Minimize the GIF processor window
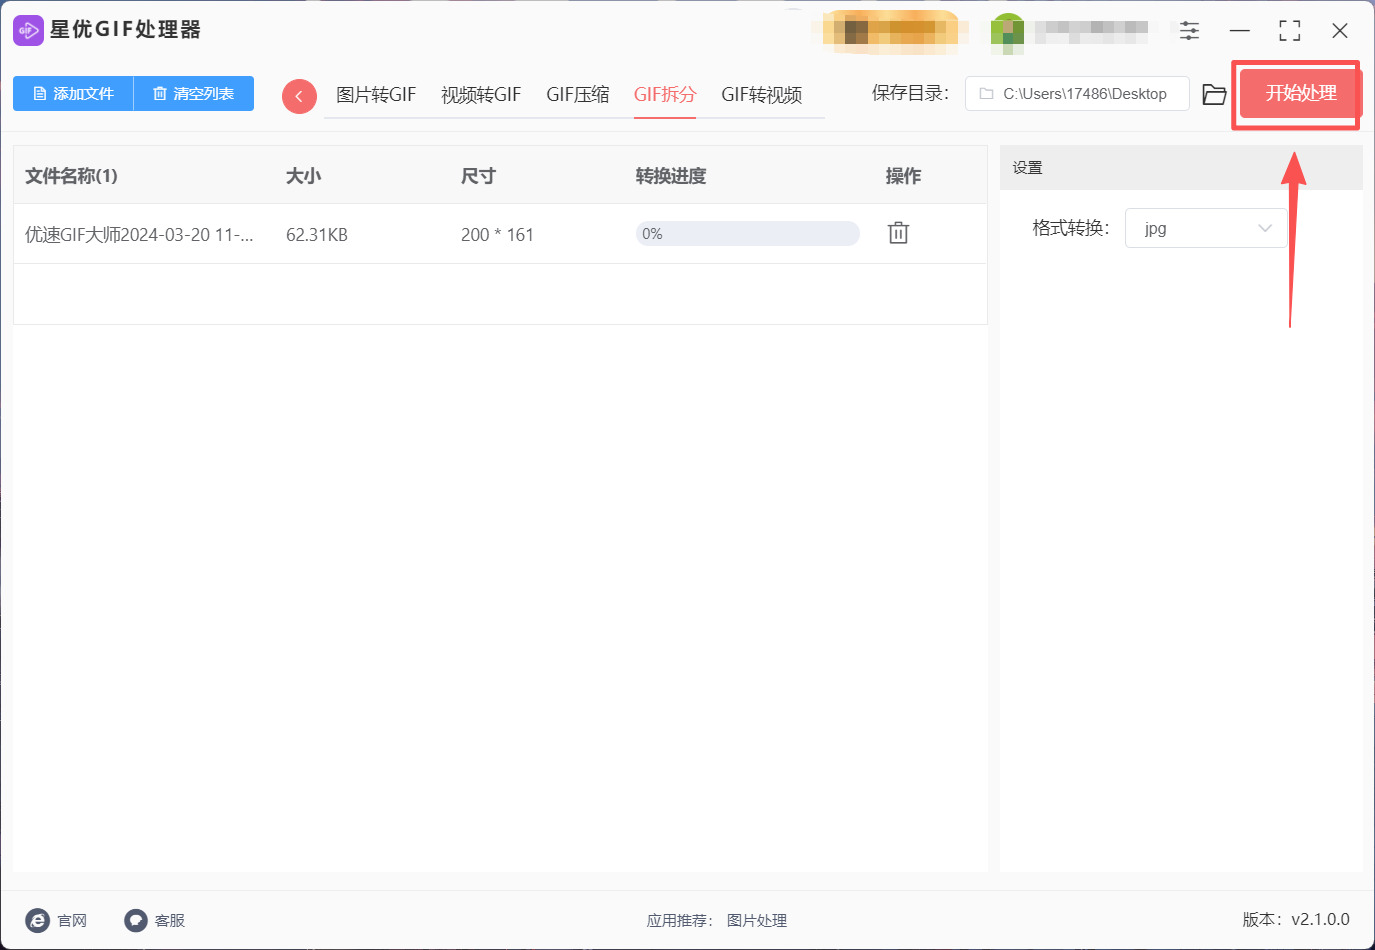Screen dimensions: 1375x950 pyautogui.click(x=1240, y=30)
